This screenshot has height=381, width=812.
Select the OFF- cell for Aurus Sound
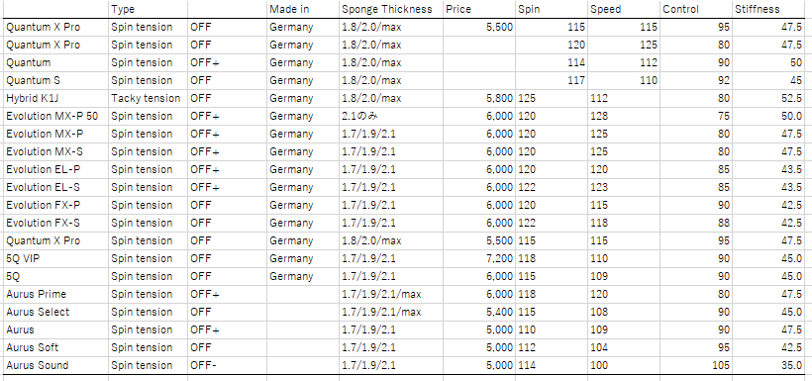pos(227,365)
